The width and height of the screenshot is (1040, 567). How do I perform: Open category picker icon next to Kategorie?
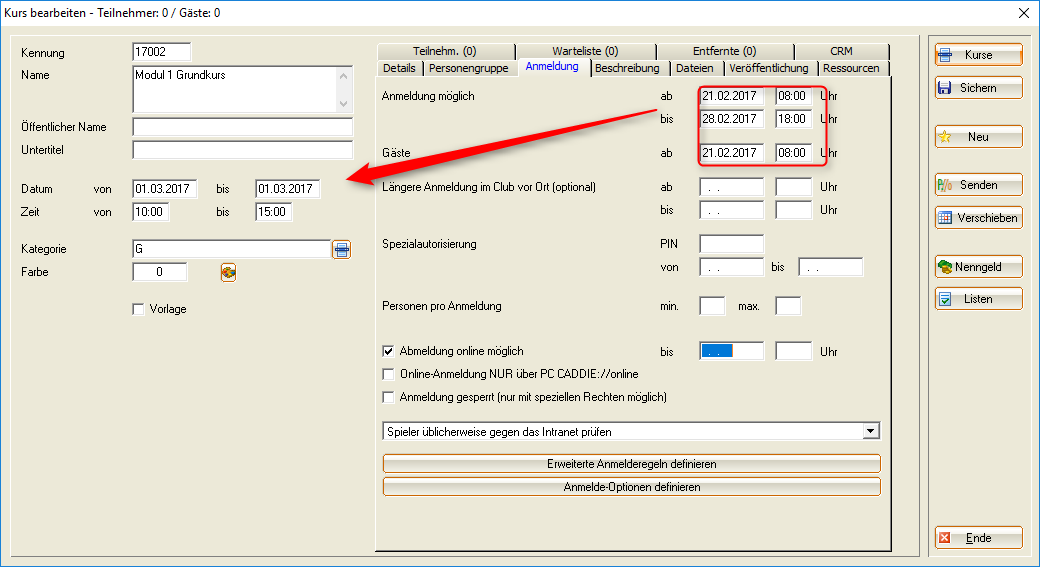pos(342,250)
